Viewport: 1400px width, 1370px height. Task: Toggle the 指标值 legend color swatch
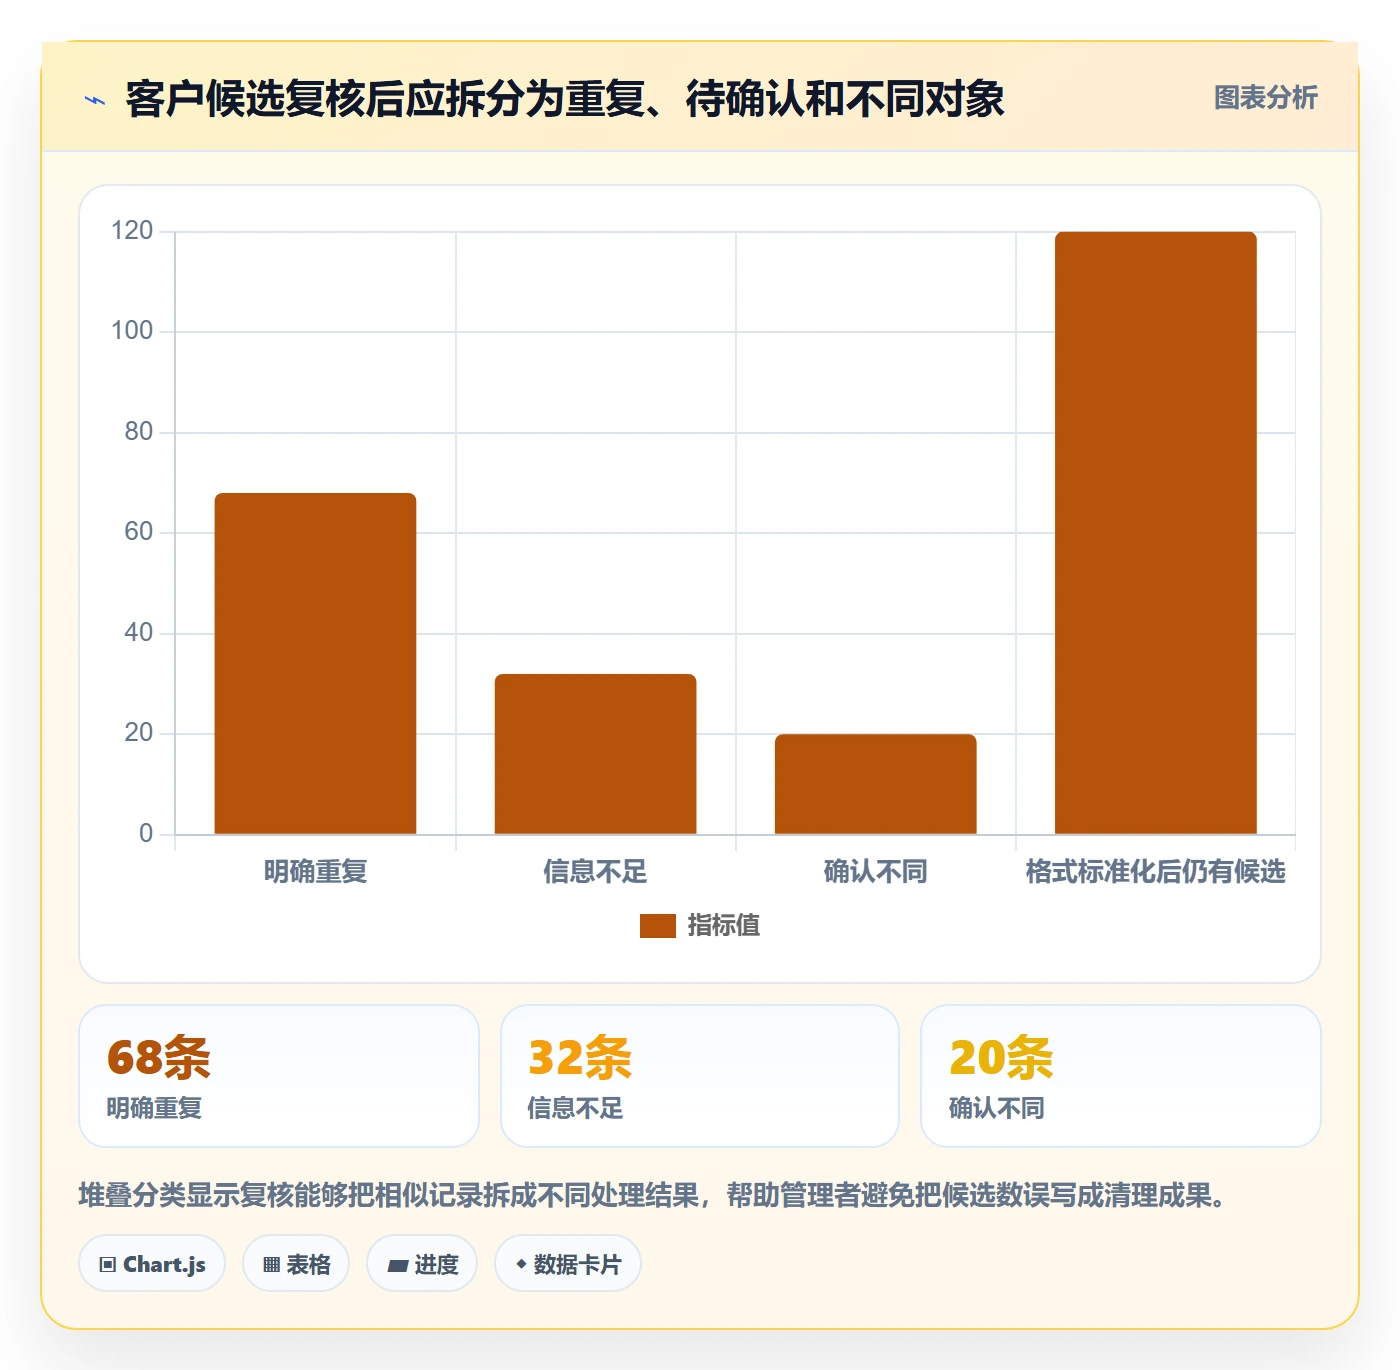(657, 926)
